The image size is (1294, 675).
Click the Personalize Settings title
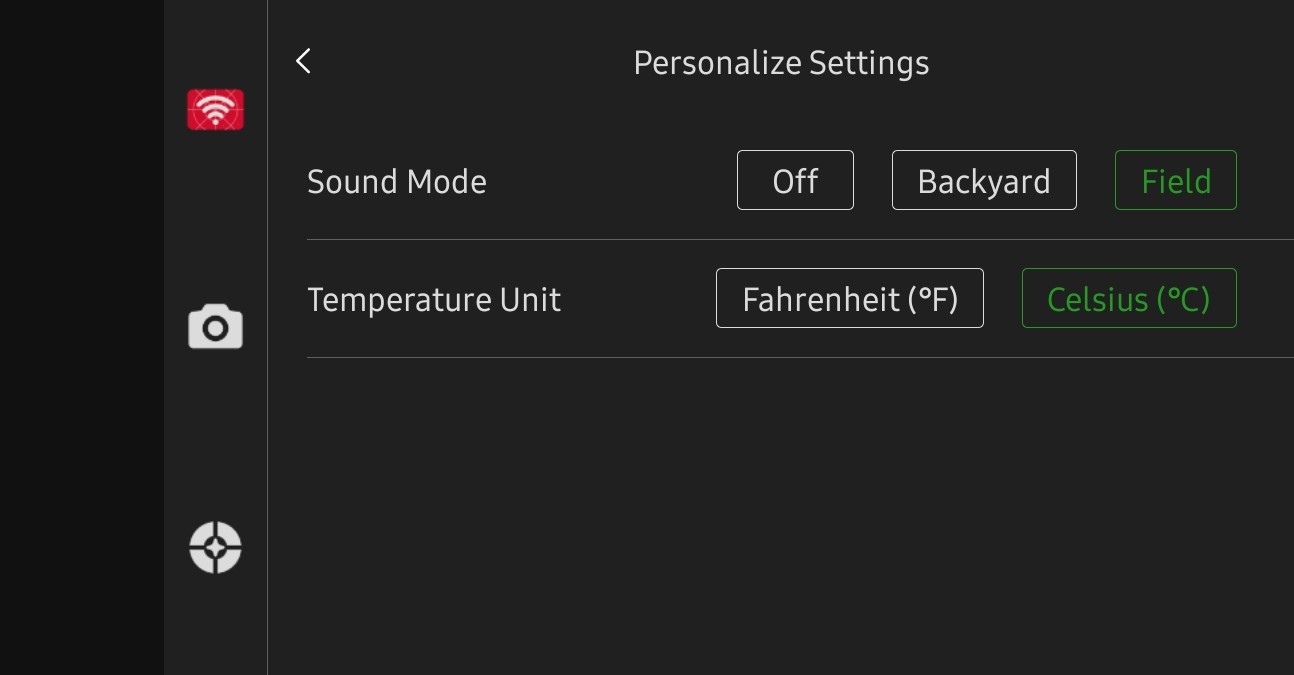[781, 63]
